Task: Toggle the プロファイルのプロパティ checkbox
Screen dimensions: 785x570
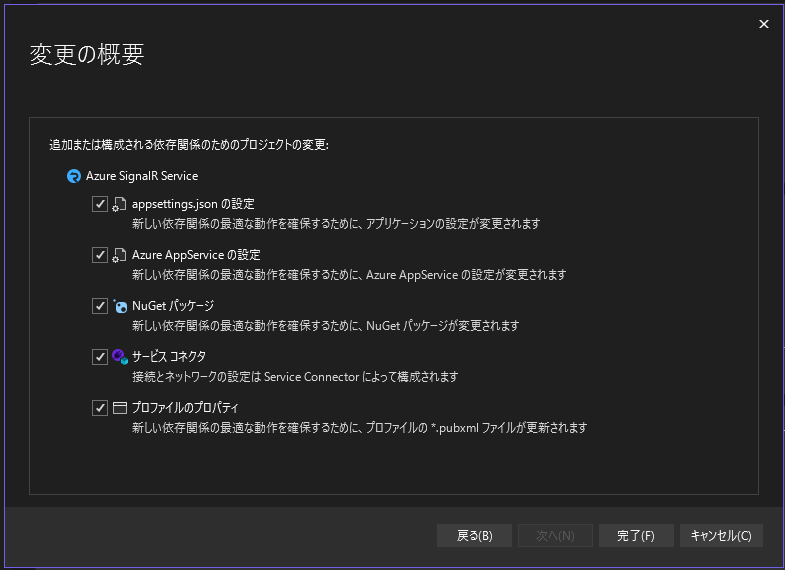Action: click(100, 408)
